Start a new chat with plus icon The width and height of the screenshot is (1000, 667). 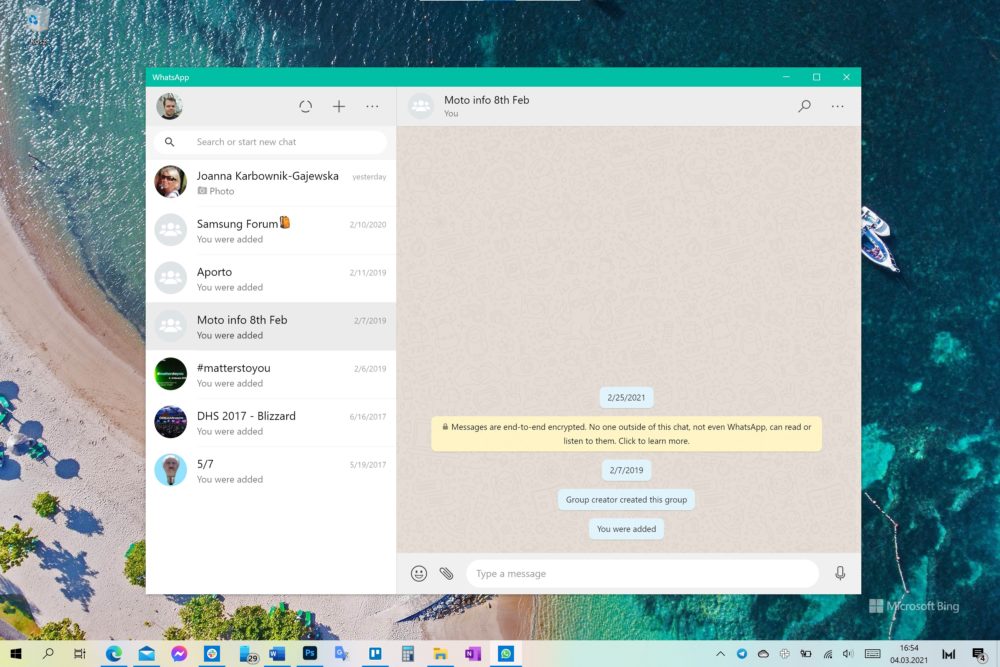point(339,106)
